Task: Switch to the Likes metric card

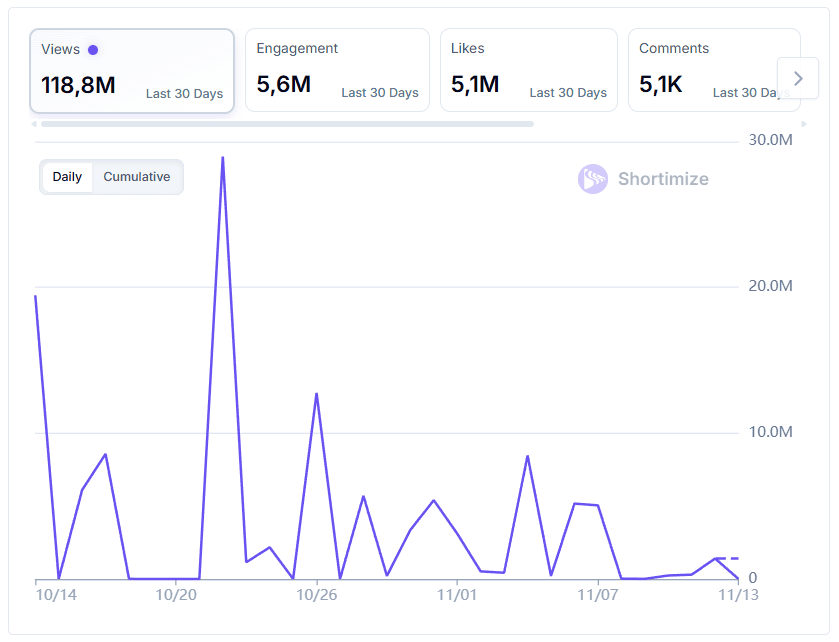Action: 528,70
